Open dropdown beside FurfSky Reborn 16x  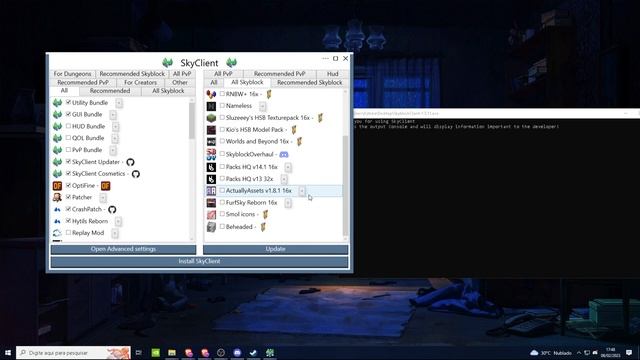[288, 203]
